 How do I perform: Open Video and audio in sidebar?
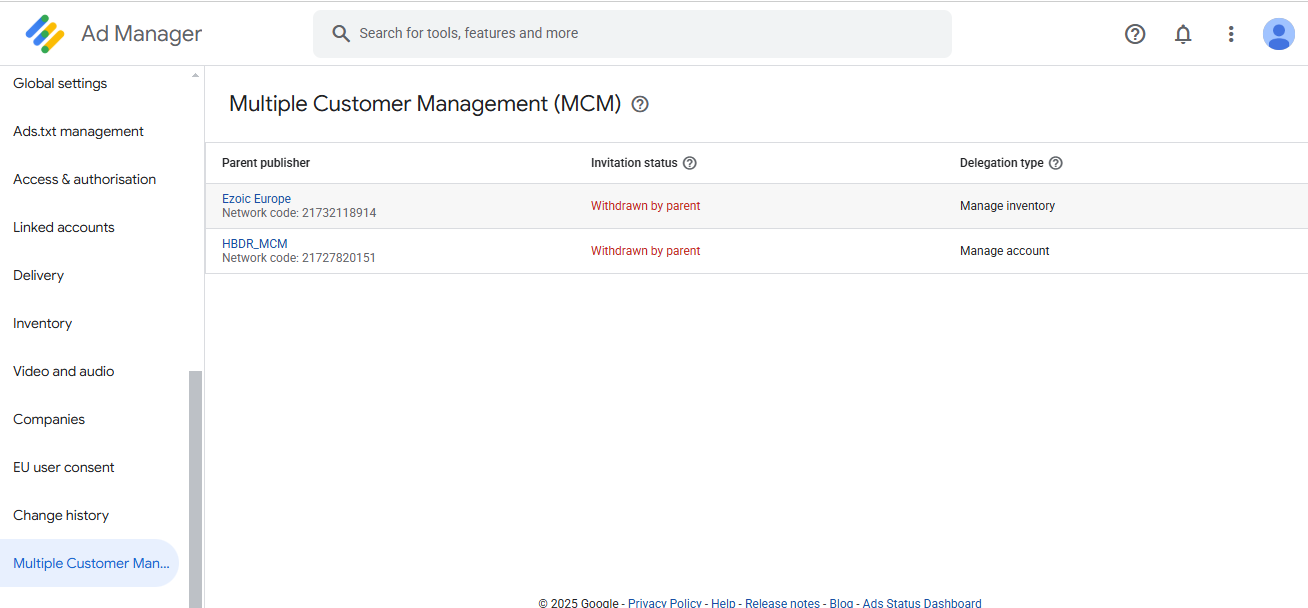63,371
